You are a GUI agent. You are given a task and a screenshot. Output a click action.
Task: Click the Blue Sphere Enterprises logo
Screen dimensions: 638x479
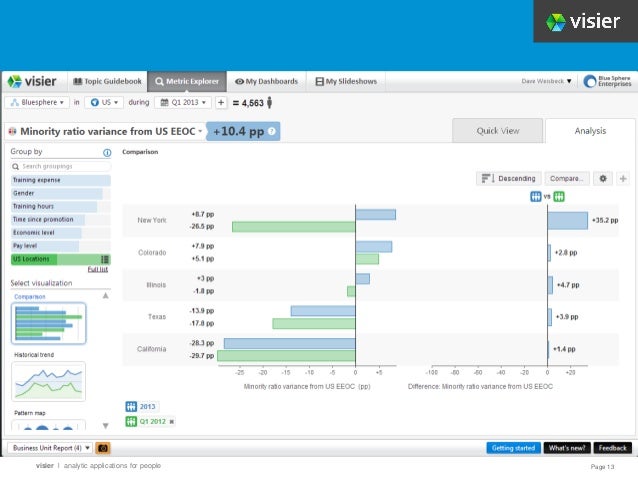(607, 81)
